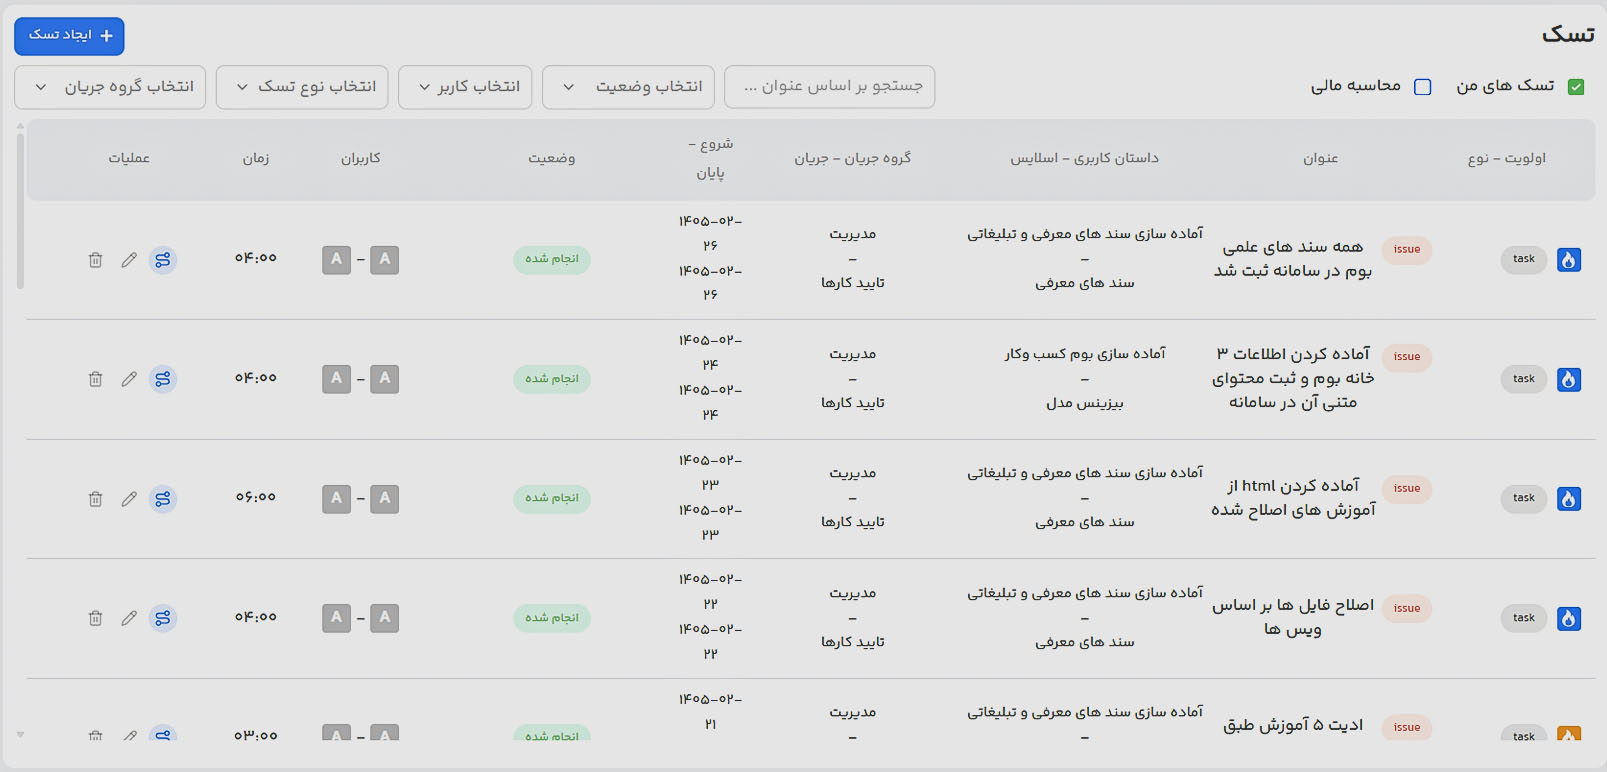Open the انتخاب کاربر dropdown

tap(465, 87)
